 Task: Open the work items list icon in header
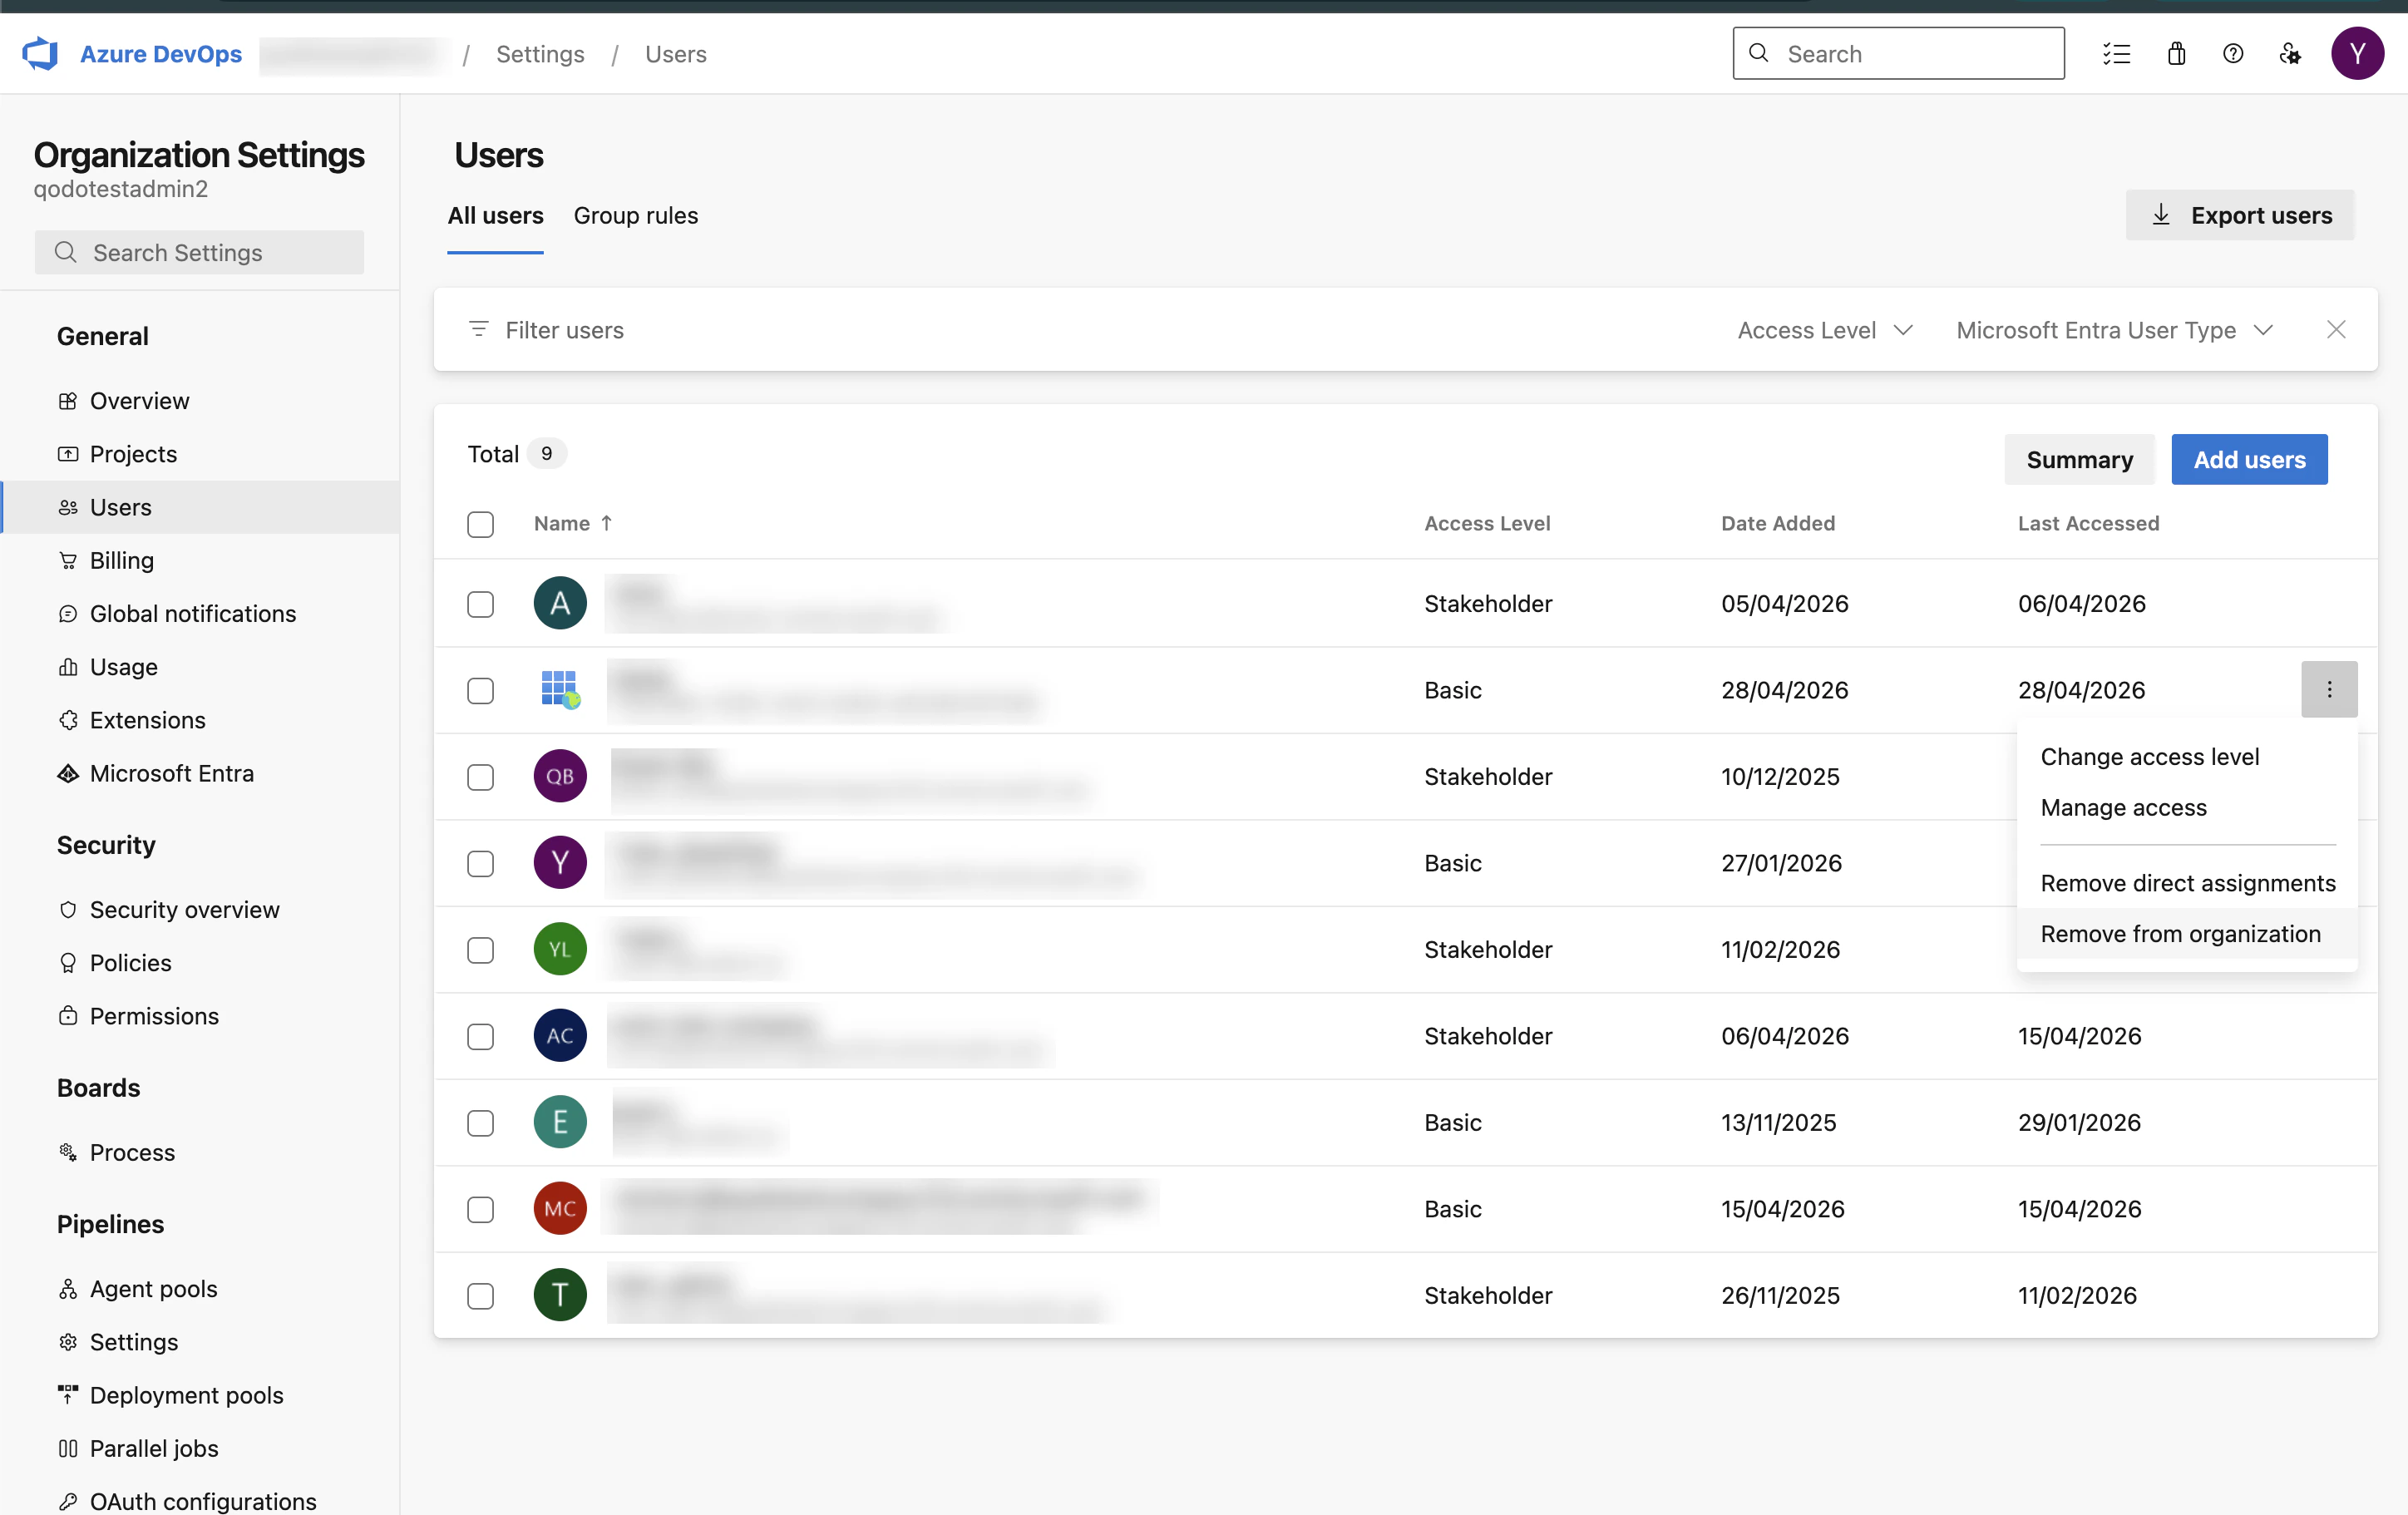[2116, 54]
